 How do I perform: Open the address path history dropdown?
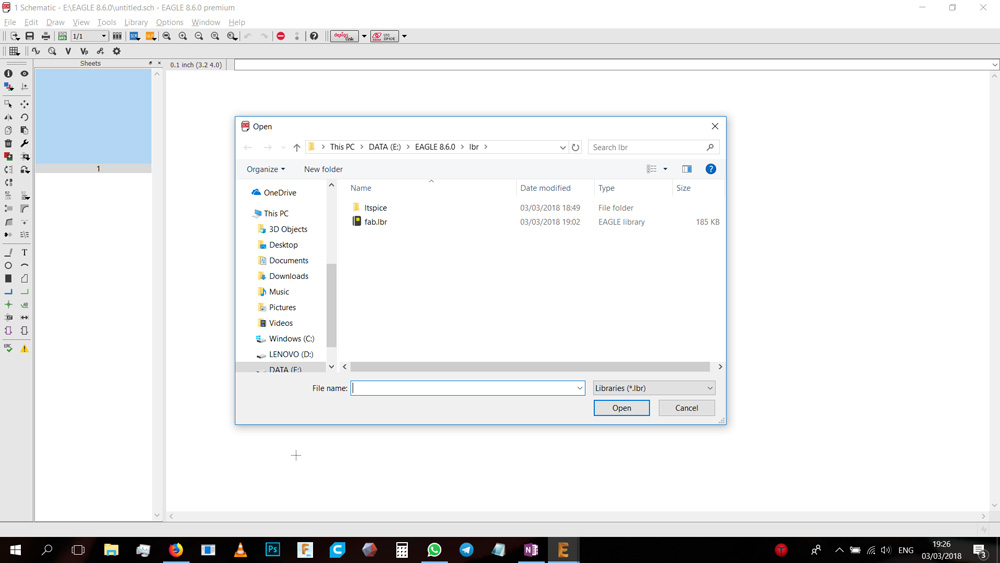[562, 147]
